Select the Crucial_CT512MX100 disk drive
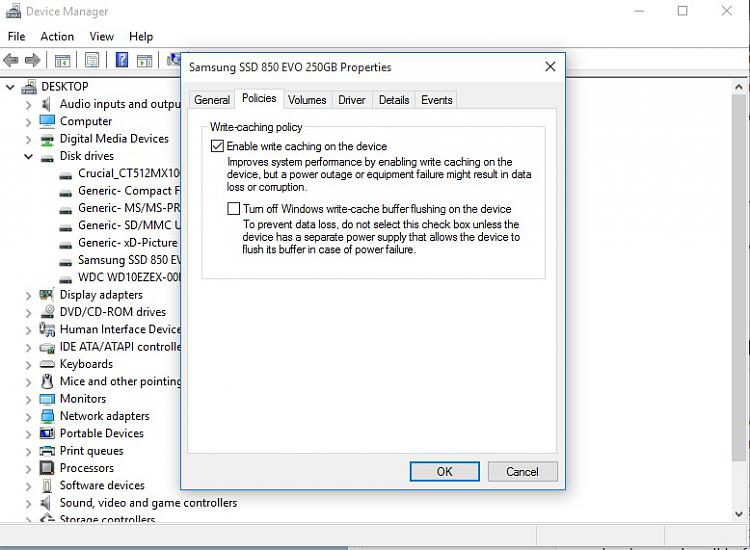Viewport: 750px width, 550px height. pos(129,173)
